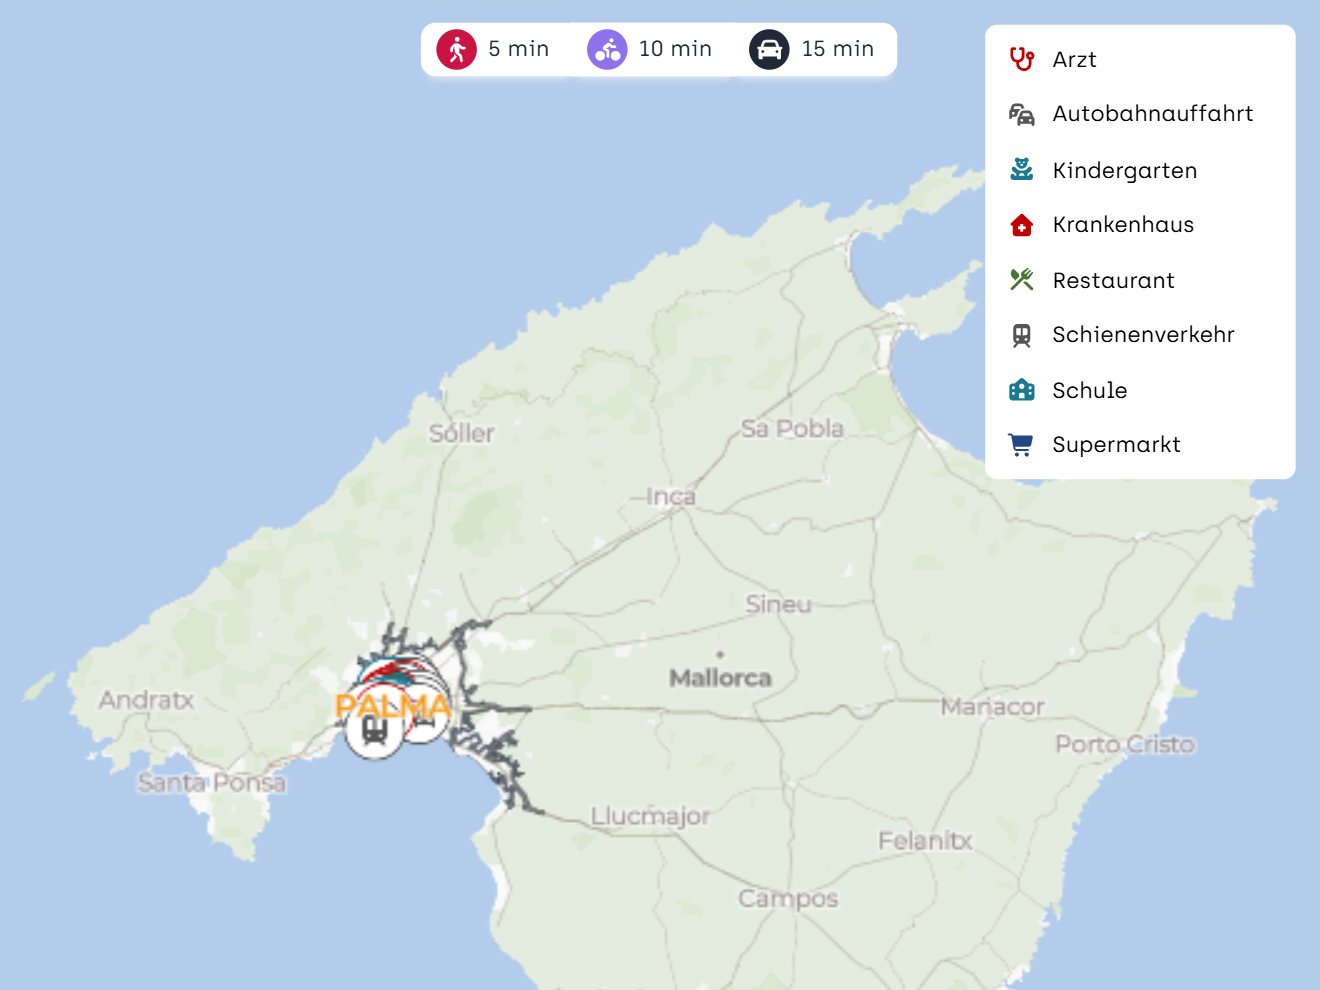Toggle the Schienenverkehr layer in legend
Viewport: 1320px width, 990px height.
click(x=1143, y=335)
